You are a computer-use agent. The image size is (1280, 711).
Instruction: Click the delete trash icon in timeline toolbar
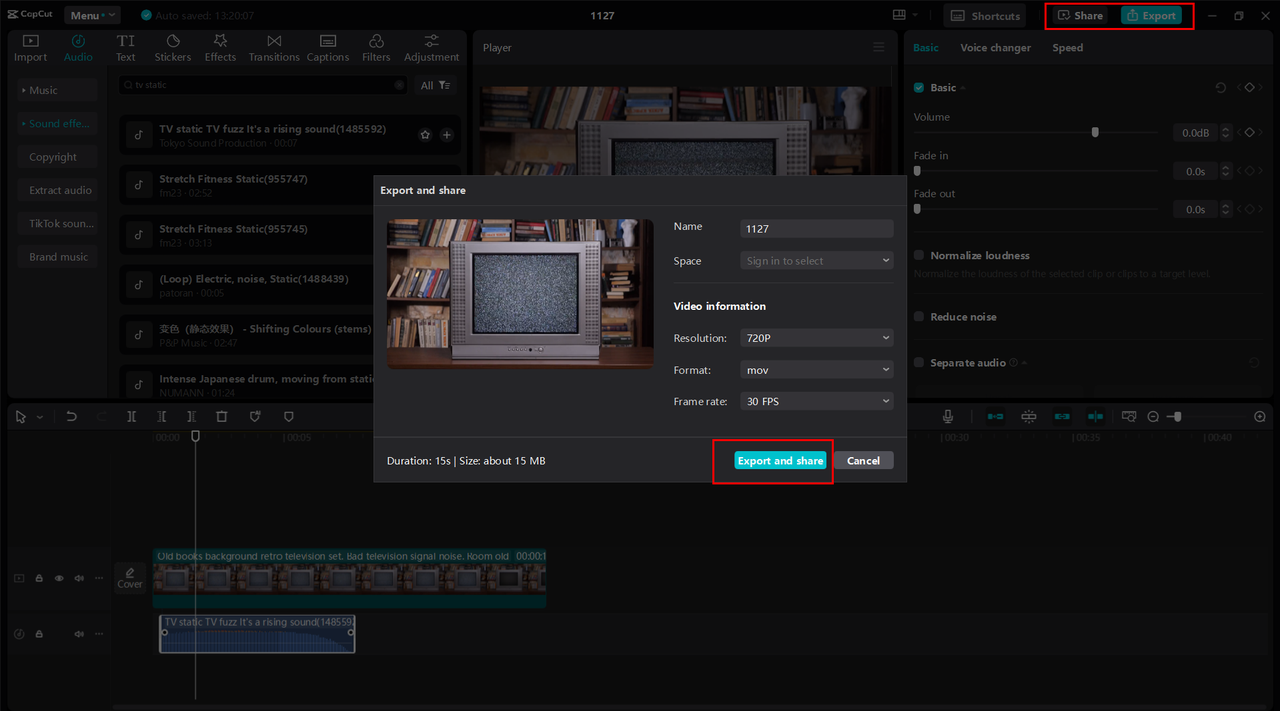point(222,416)
